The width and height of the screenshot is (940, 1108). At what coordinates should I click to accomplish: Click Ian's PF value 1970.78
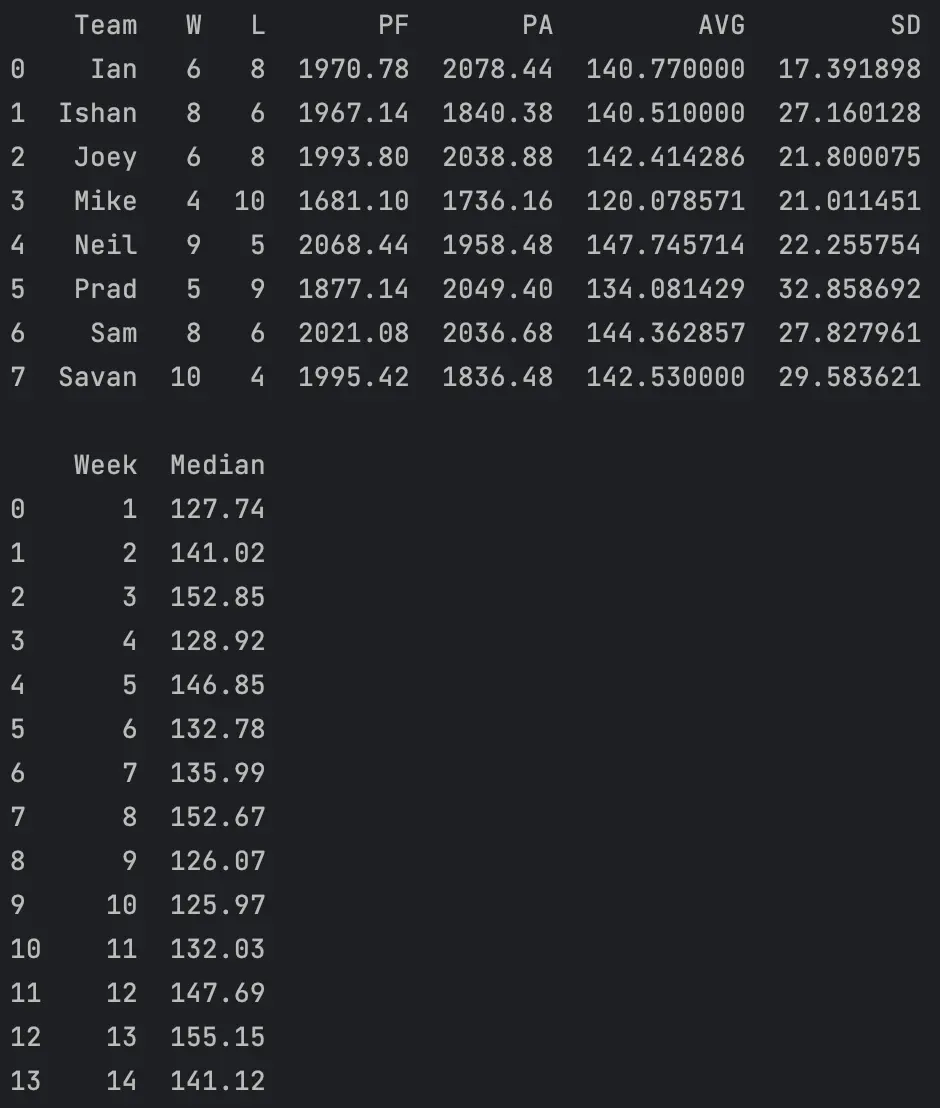pos(353,69)
